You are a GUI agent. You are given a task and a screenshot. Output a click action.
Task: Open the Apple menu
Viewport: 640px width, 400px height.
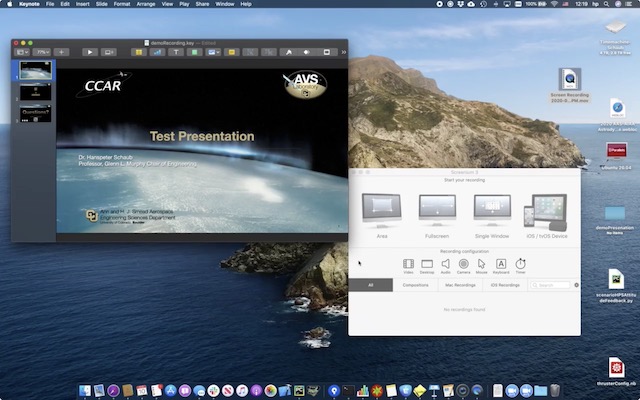(10, 4)
